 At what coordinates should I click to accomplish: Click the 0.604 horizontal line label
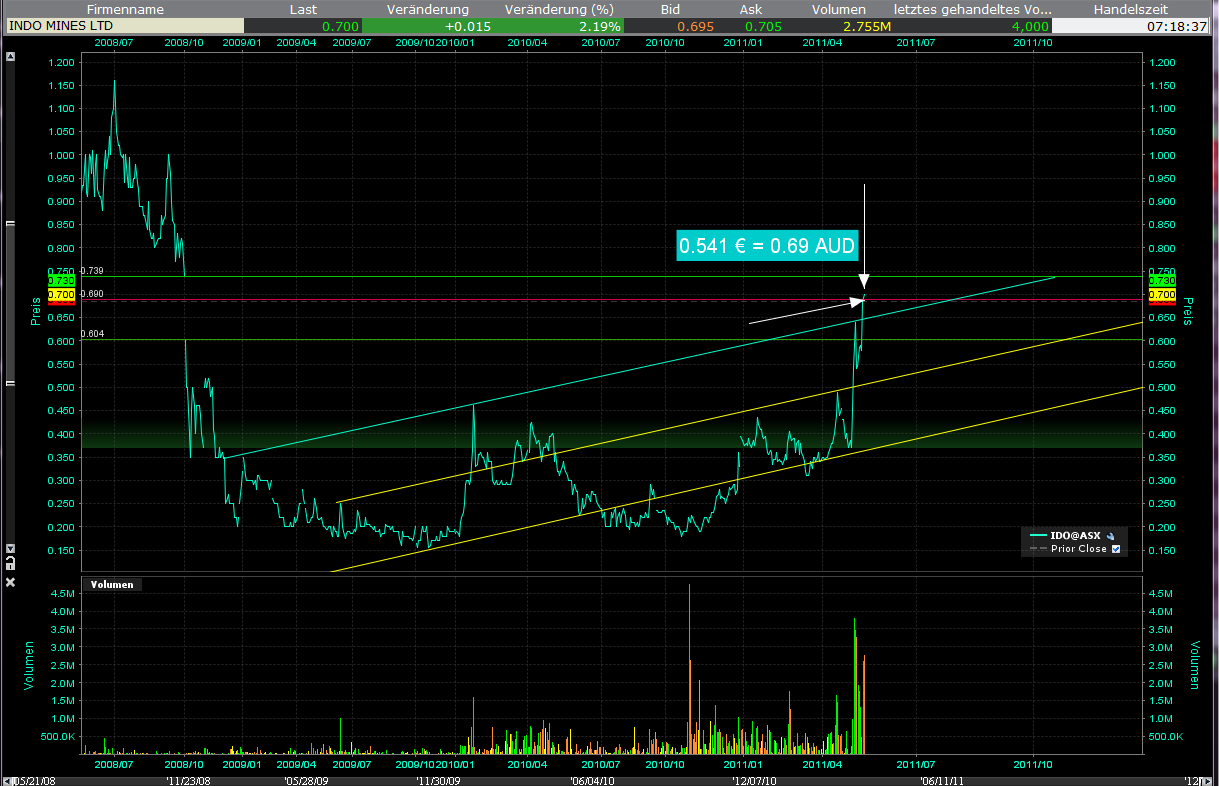click(91, 333)
